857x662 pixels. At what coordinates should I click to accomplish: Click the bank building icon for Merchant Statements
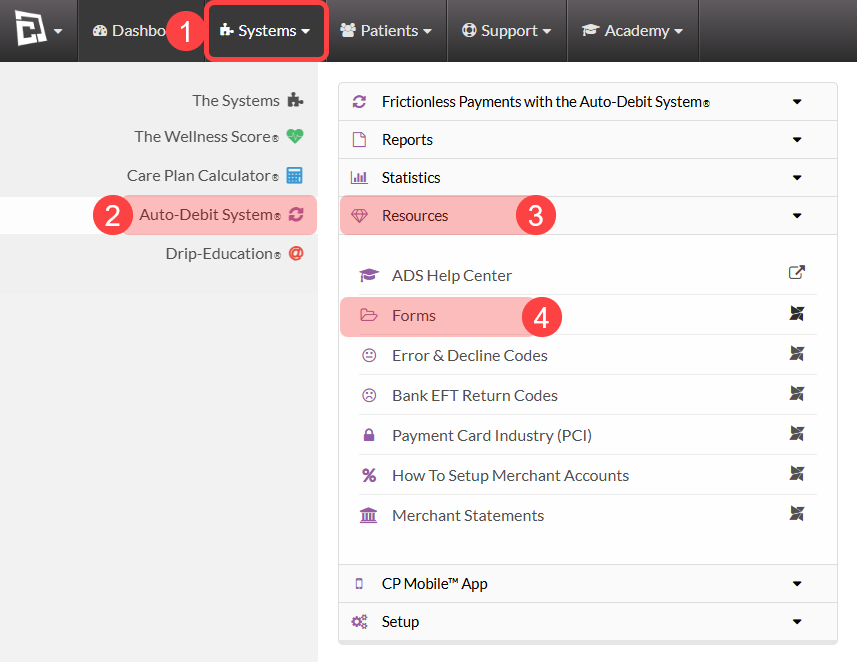368,515
